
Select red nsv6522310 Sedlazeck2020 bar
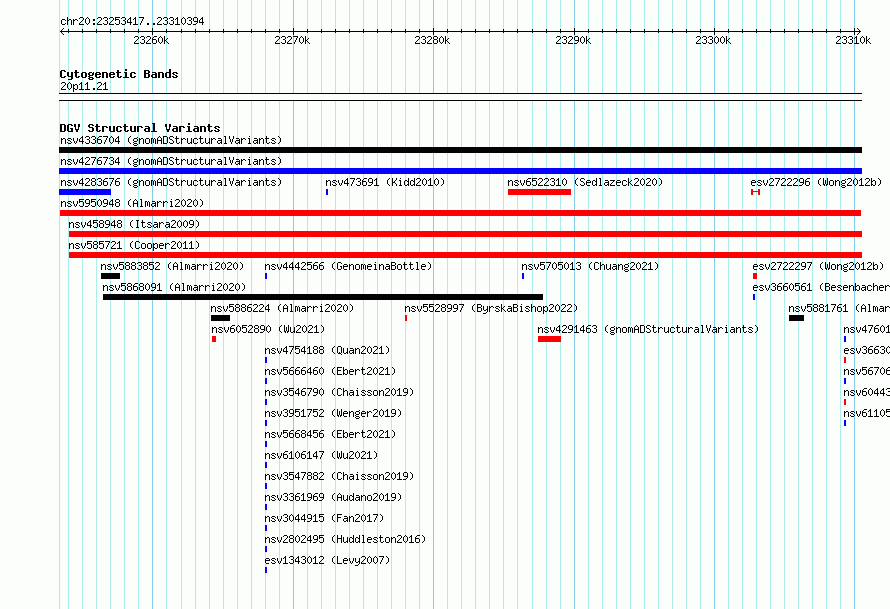(x=539, y=192)
